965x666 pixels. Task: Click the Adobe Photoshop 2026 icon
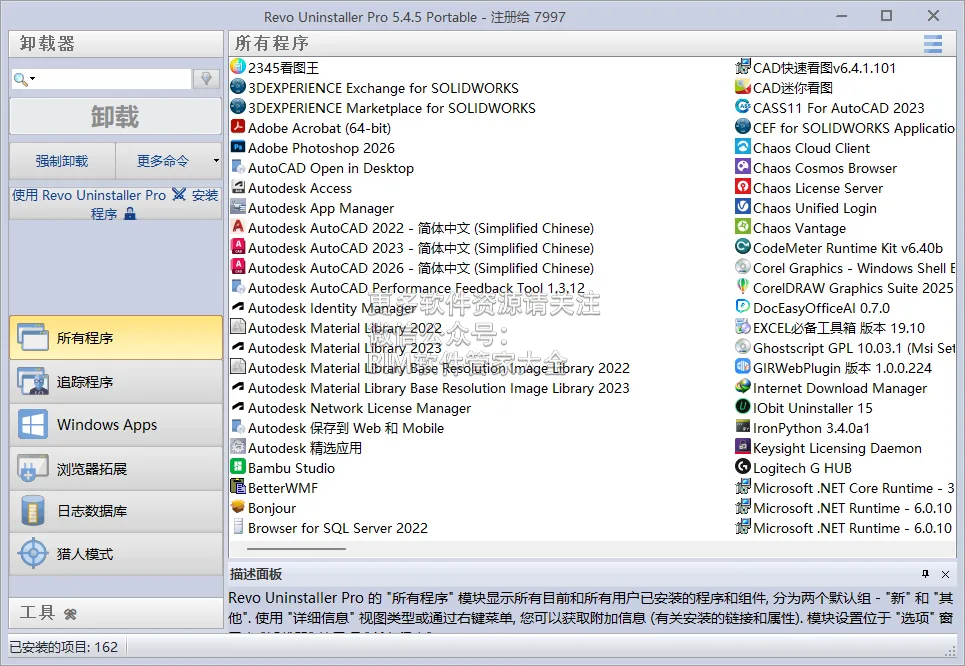(x=238, y=147)
